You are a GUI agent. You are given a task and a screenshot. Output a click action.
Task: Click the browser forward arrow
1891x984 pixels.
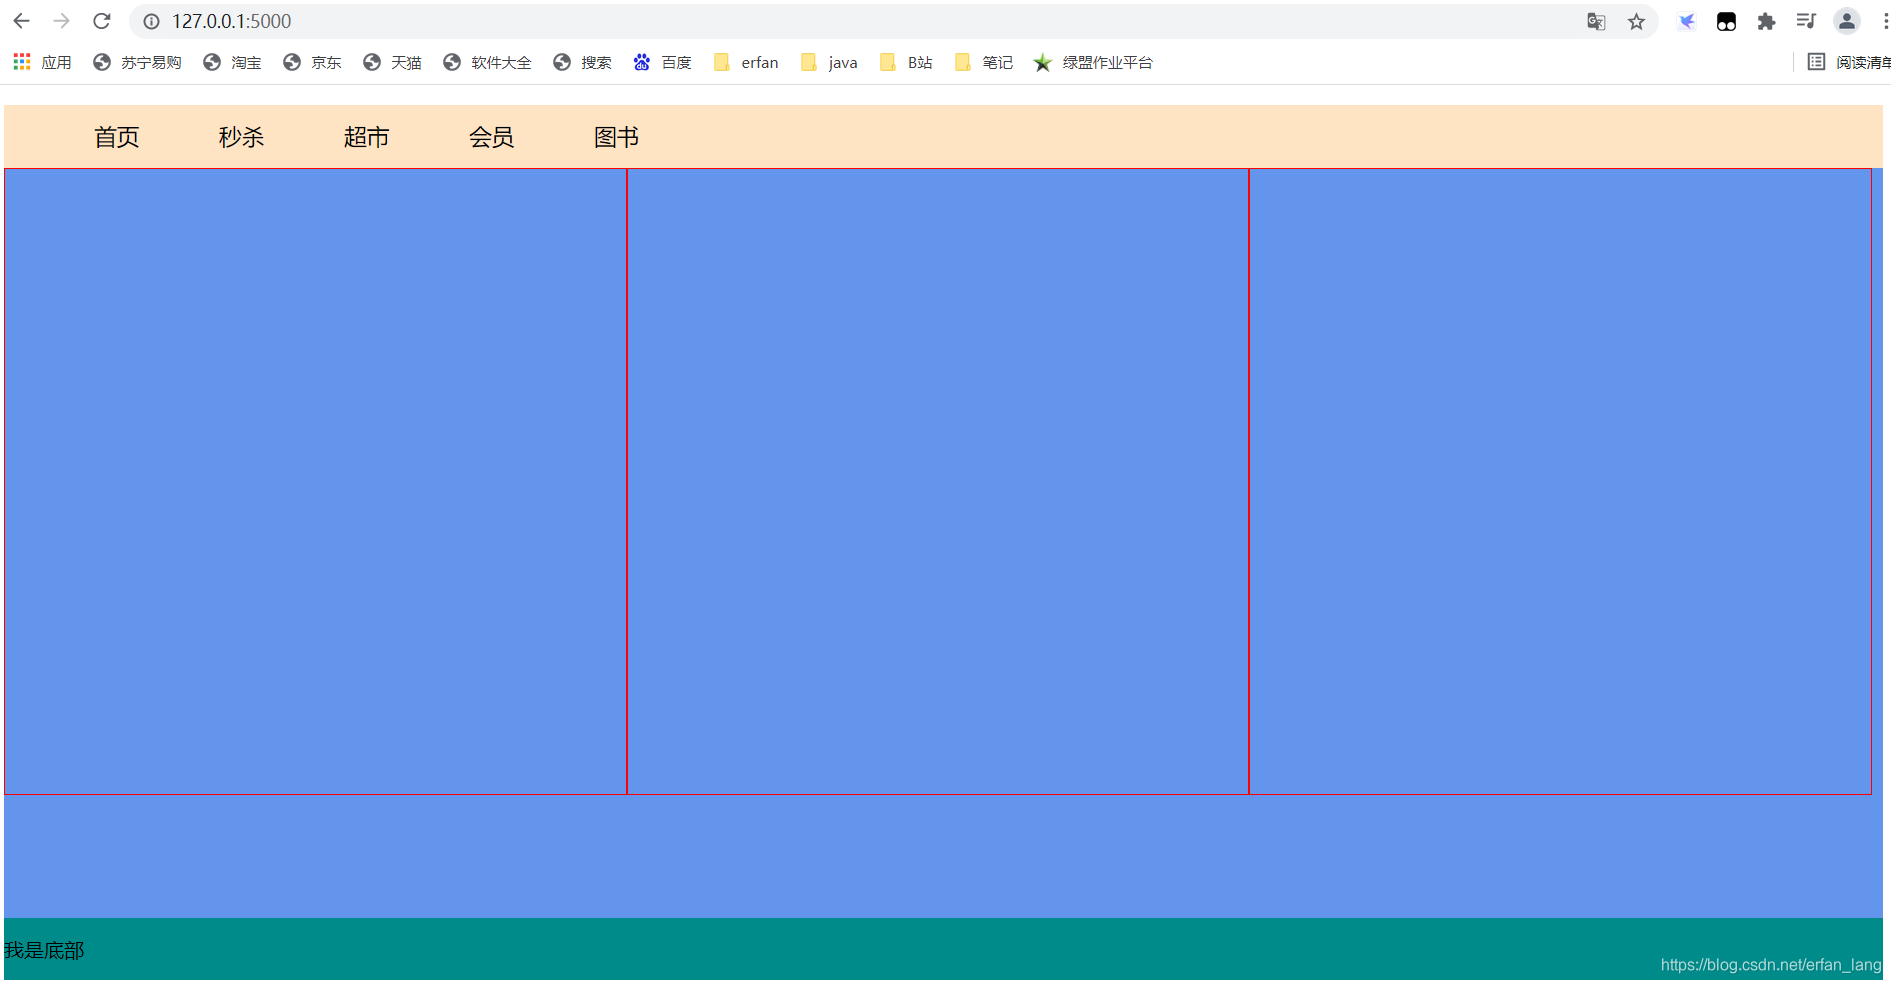tap(61, 21)
